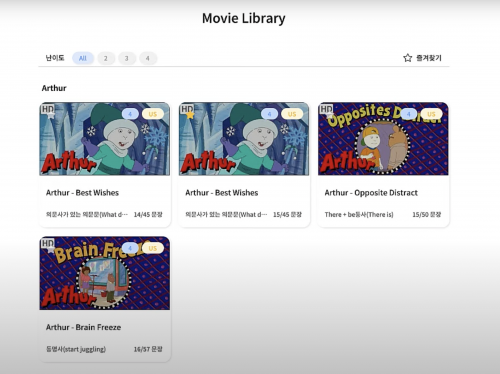The width and height of the screenshot is (500, 374).
Task: Click level 4 badge on Best Wishes 15/45 card
Action: [x=270, y=114]
